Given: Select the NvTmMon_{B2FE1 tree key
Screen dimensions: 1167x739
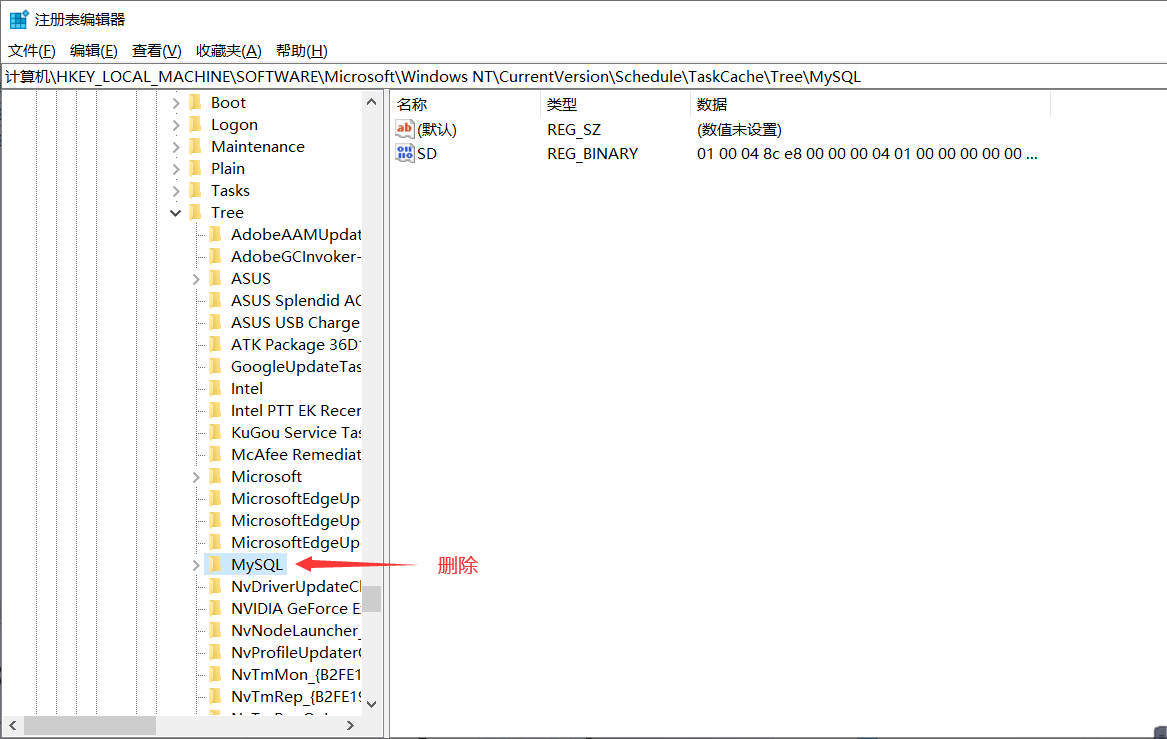Looking at the screenshot, I should point(295,674).
